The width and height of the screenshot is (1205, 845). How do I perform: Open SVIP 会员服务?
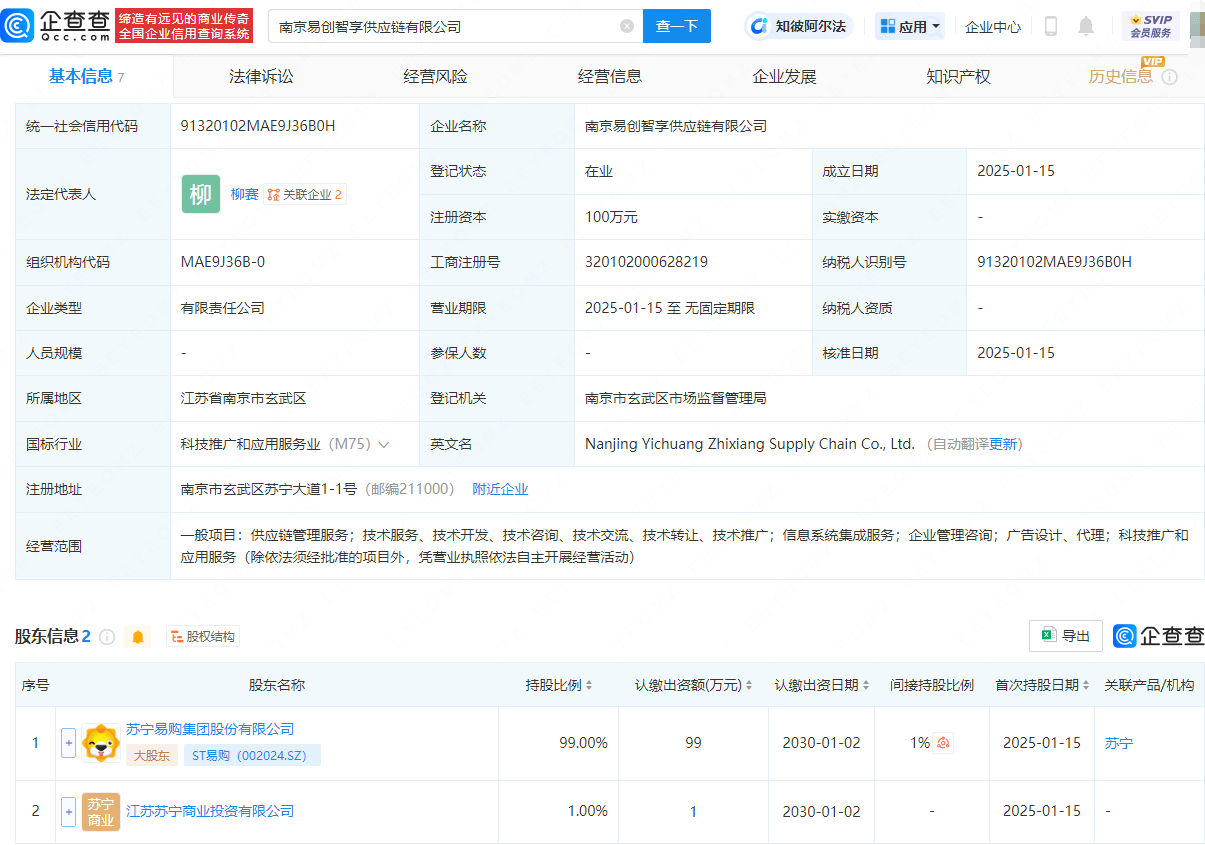(x=1150, y=26)
